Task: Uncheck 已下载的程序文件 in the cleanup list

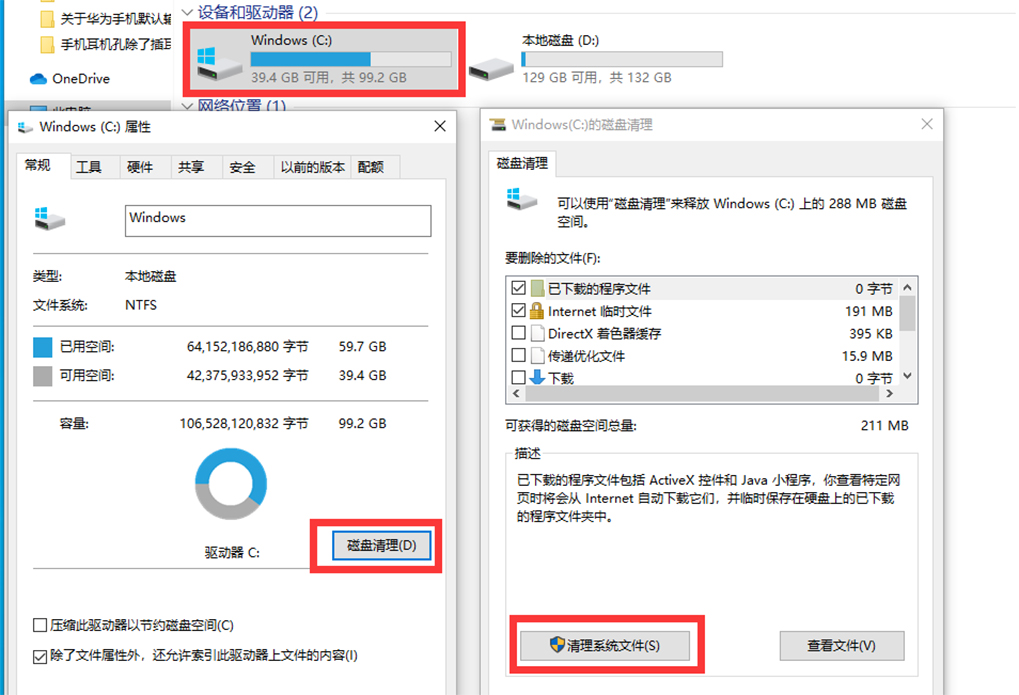Action: click(517, 287)
